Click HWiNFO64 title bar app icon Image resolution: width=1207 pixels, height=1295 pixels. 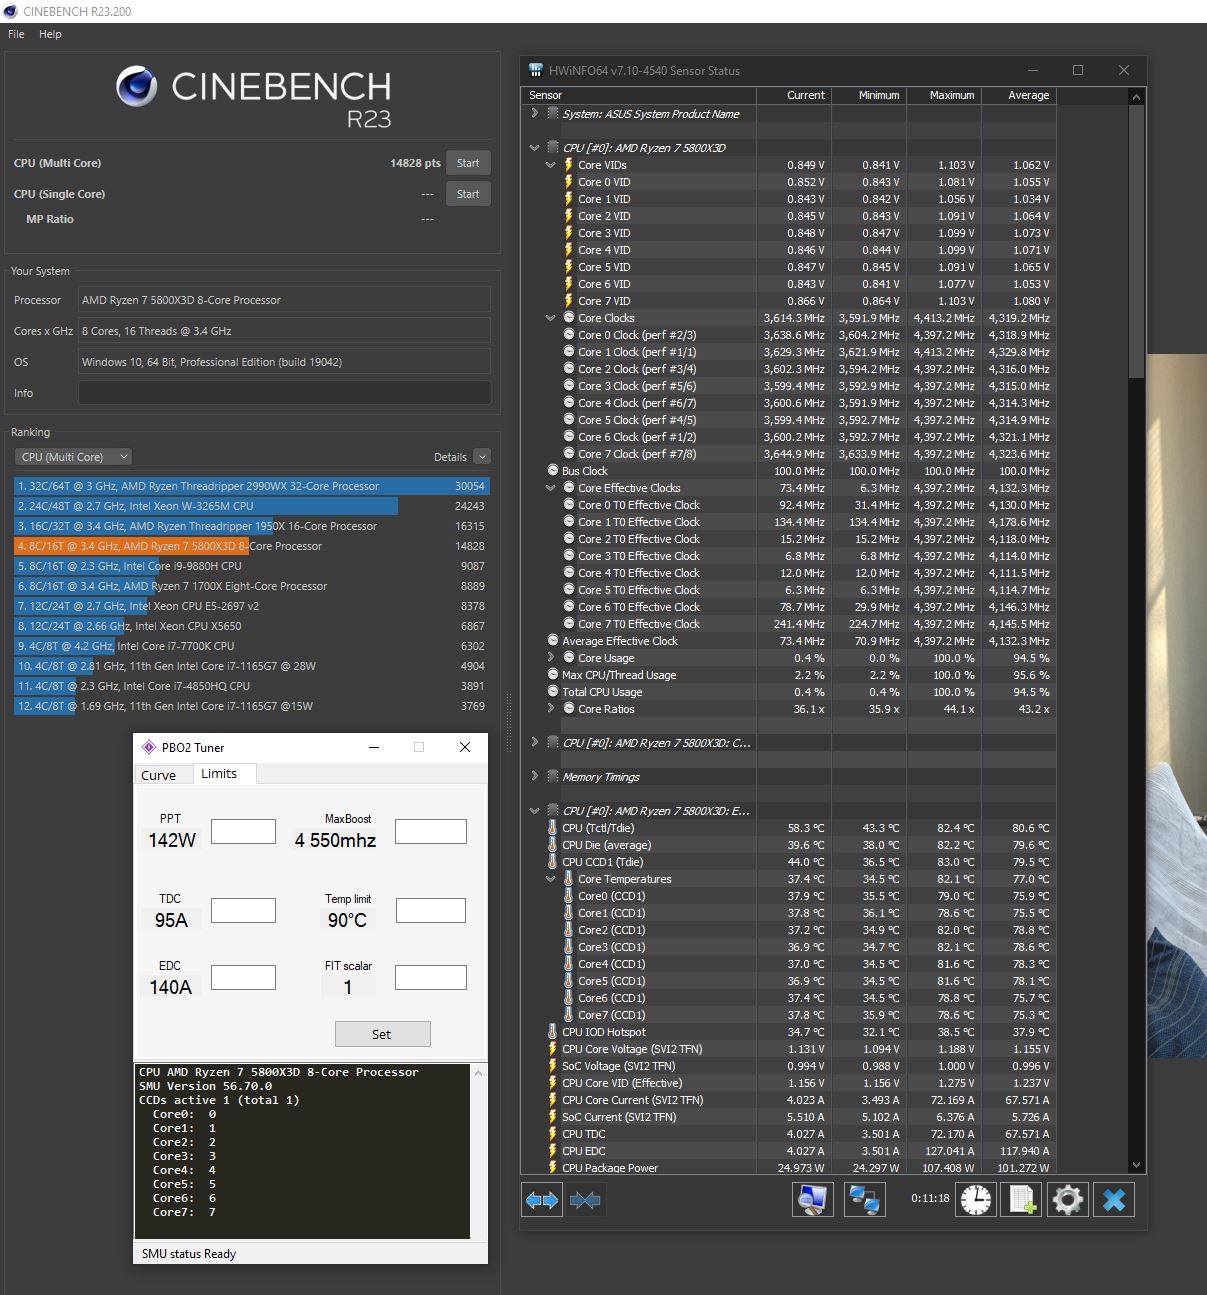tap(536, 71)
